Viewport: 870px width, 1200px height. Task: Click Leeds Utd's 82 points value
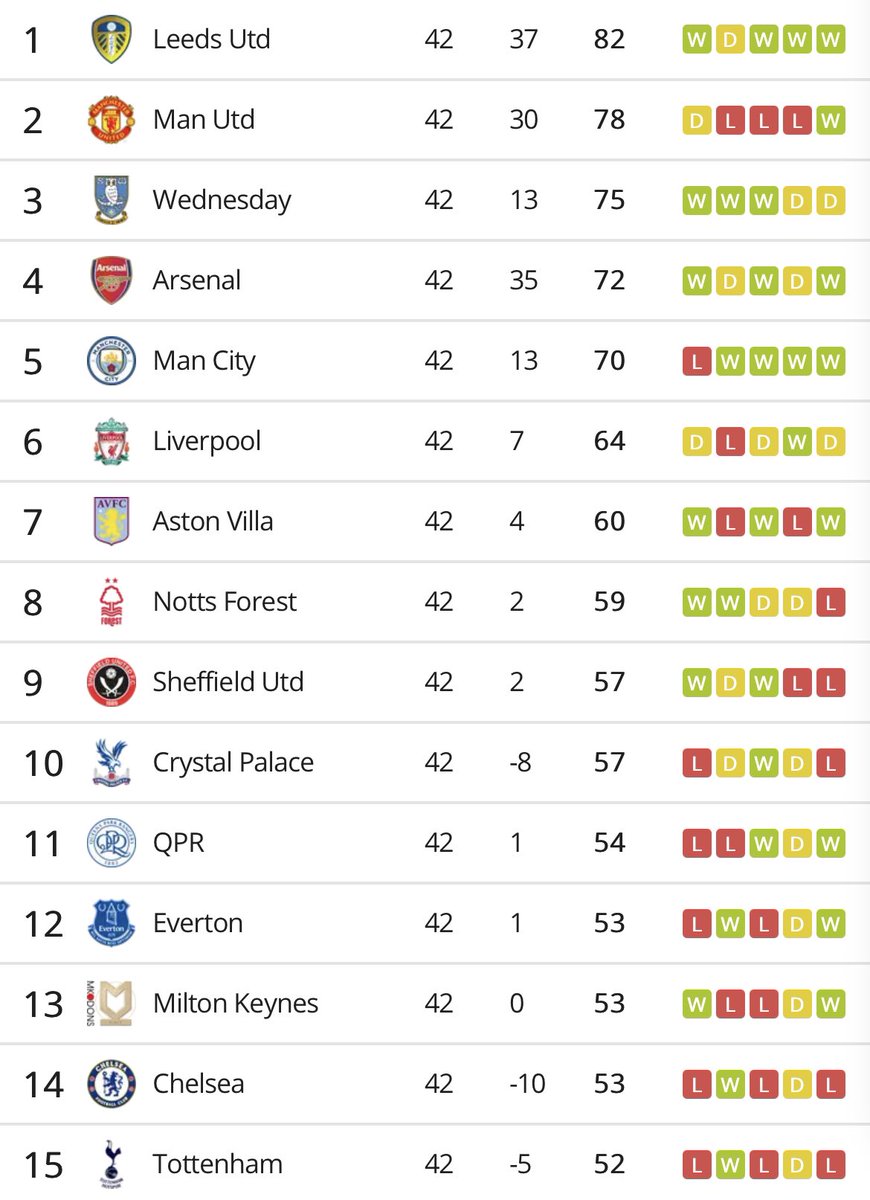[608, 40]
